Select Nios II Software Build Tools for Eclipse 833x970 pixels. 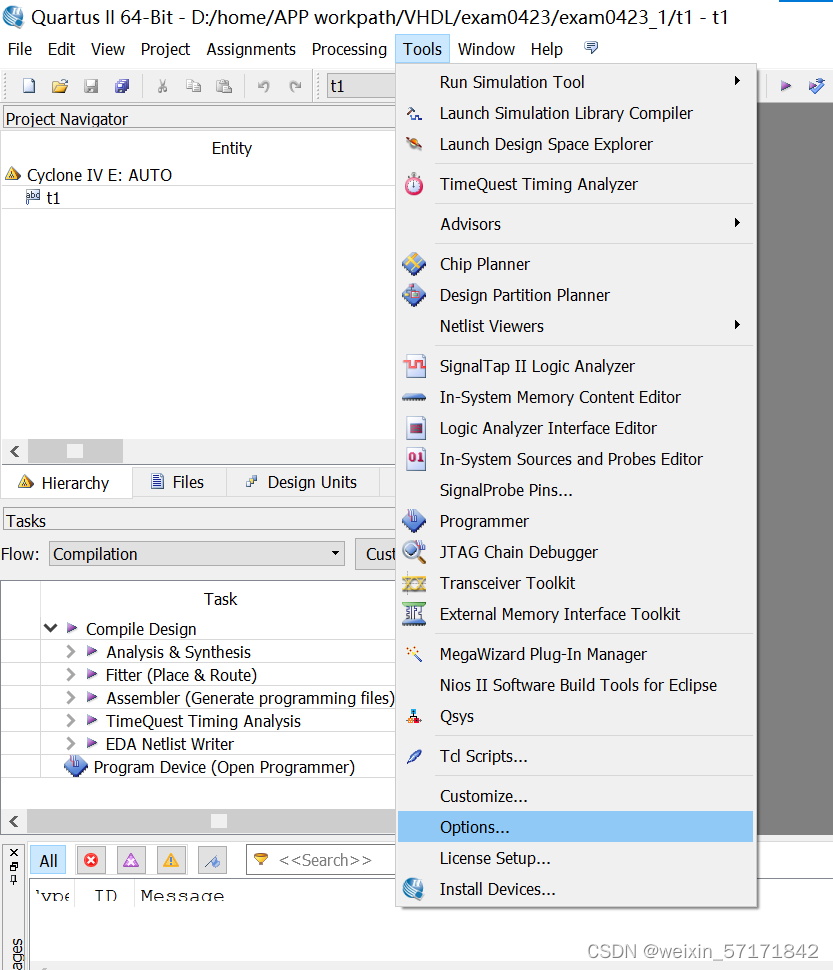click(575, 685)
